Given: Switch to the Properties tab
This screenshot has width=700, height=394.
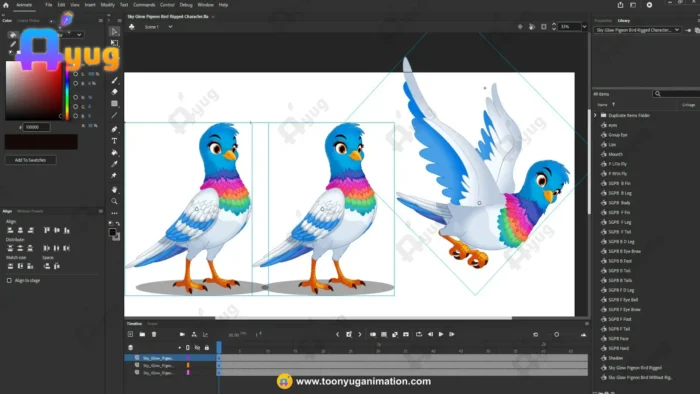Looking at the screenshot, I should pos(603,21).
